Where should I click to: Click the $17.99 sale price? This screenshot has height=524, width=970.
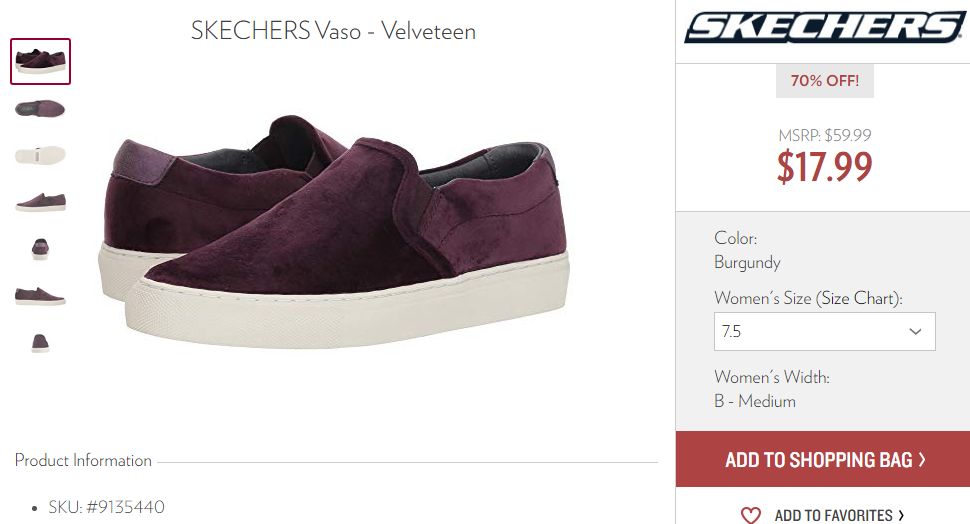pos(824,167)
